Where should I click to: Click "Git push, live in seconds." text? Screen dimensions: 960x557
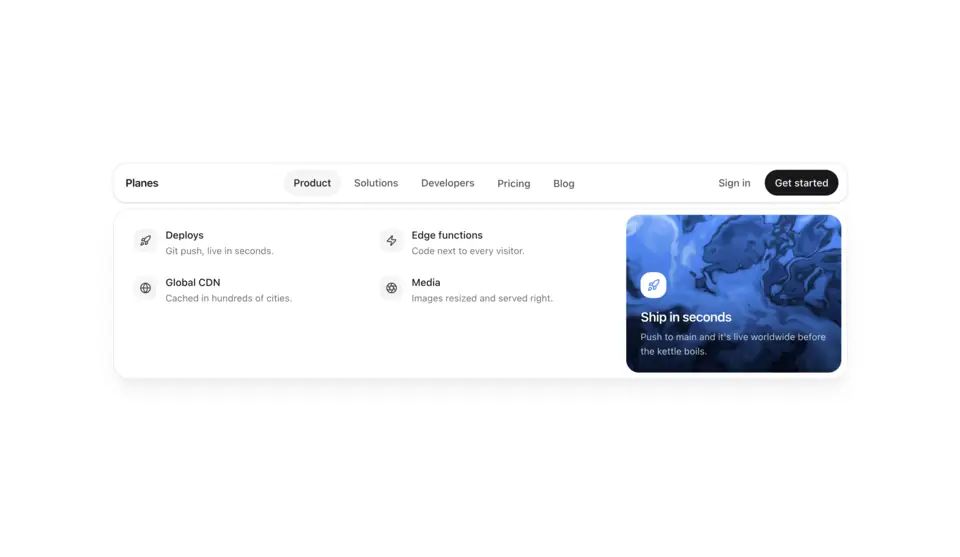pos(219,251)
